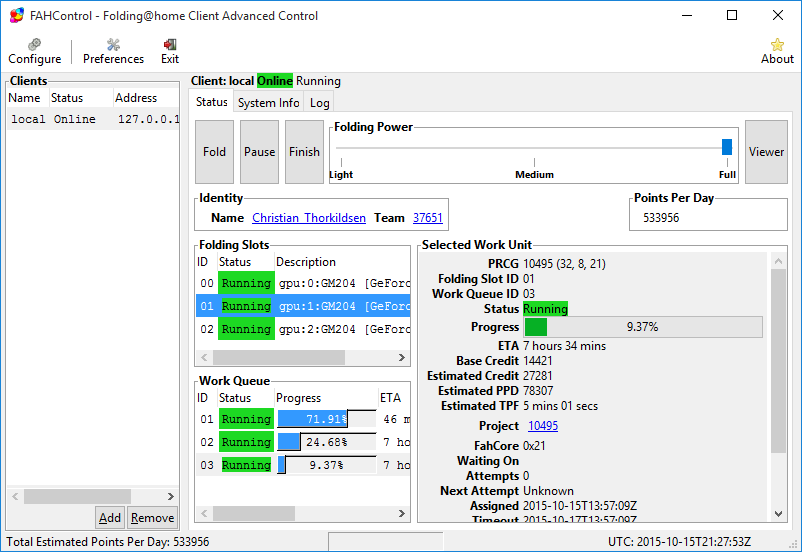This screenshot has width=804, height=552.
Task: Click the FAHControl title bar logo
Action: pos(16,15)
